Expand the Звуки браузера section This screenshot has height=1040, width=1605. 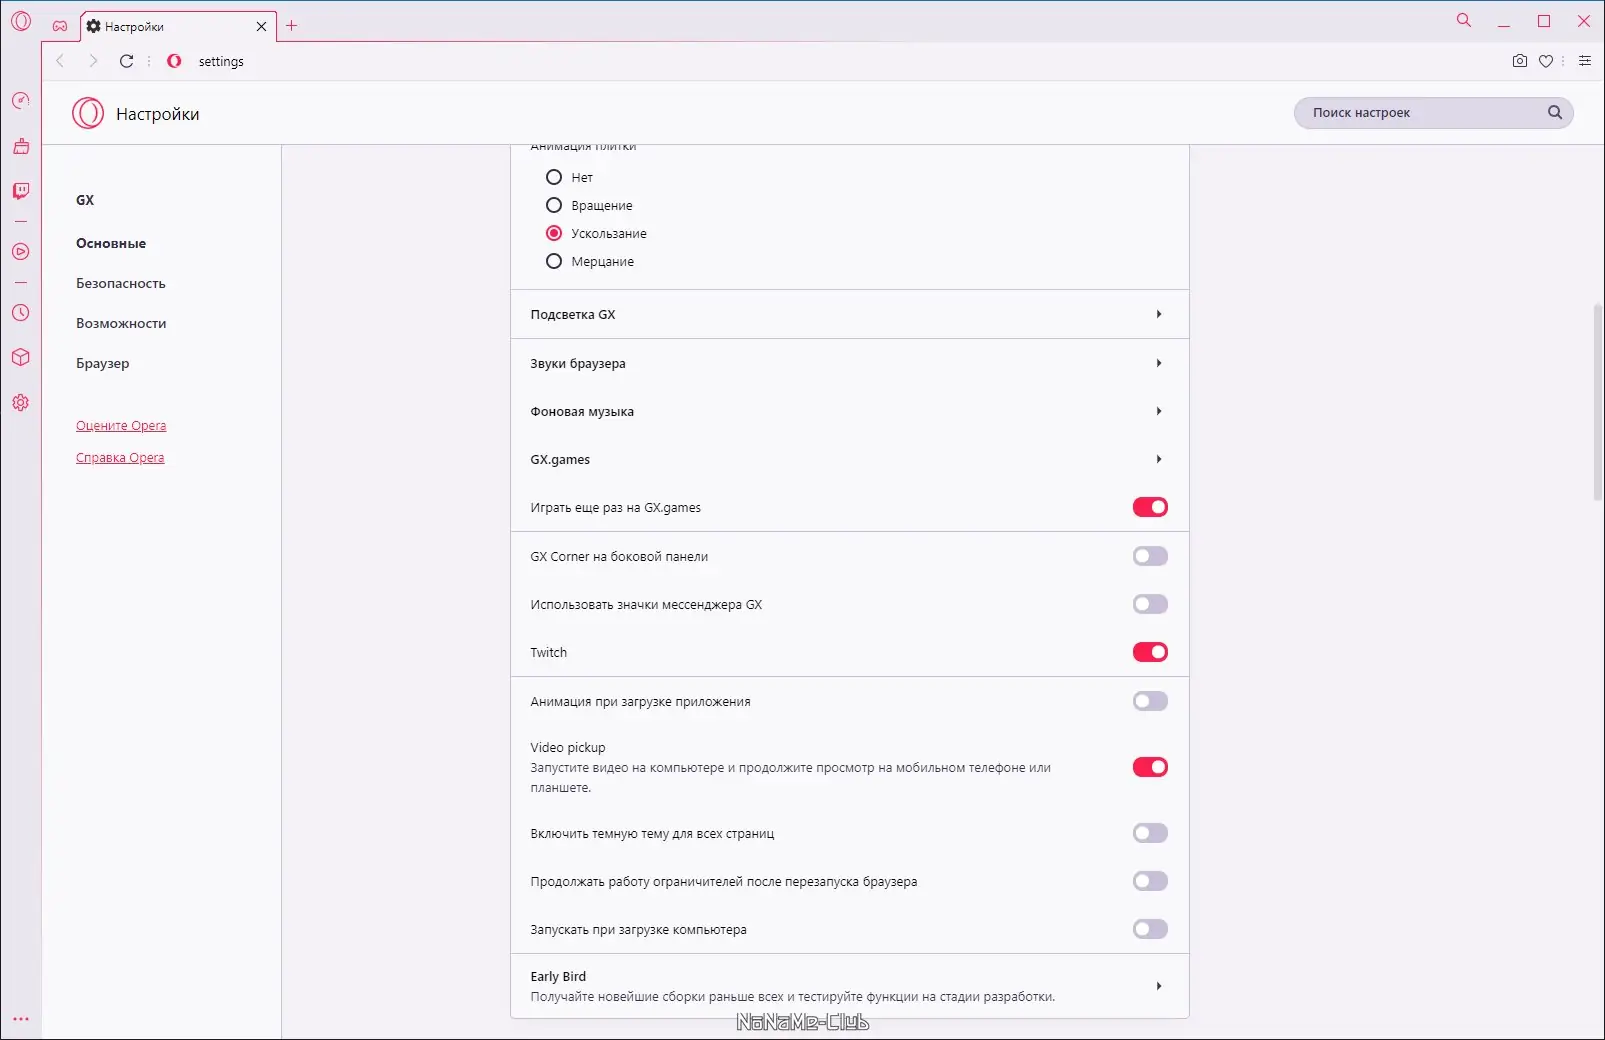point(850,364)
